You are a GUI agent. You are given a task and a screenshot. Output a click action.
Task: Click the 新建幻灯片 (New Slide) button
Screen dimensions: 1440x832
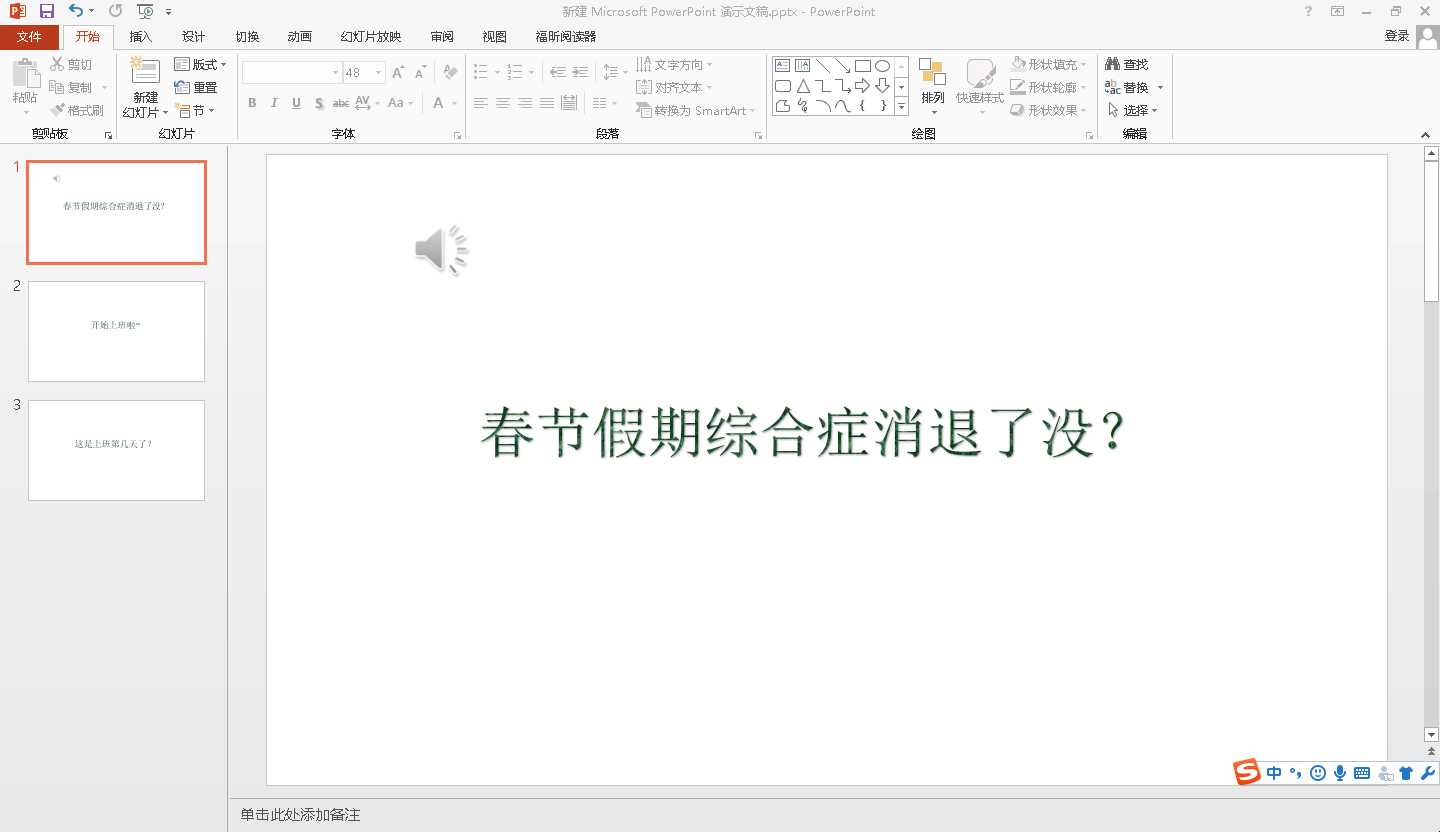[145, 85]
